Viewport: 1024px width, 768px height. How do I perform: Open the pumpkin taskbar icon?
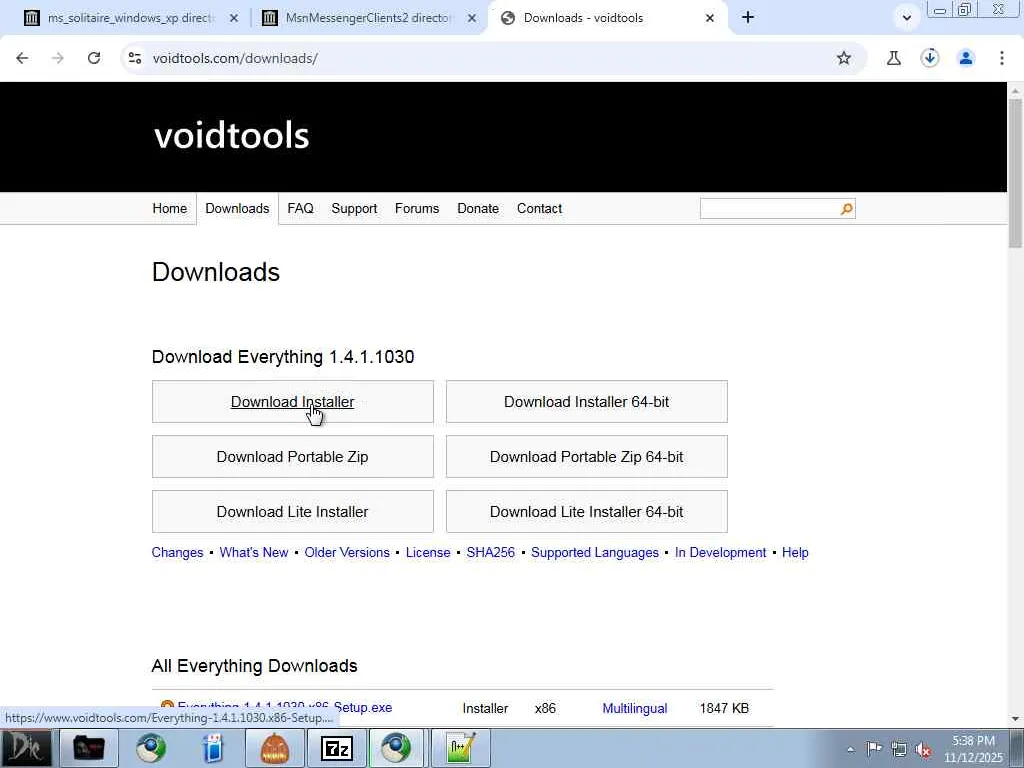point(274,748)
